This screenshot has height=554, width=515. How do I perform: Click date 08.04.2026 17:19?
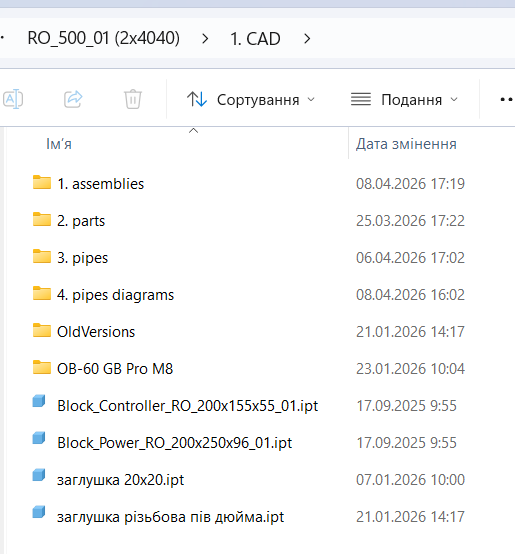410,184
